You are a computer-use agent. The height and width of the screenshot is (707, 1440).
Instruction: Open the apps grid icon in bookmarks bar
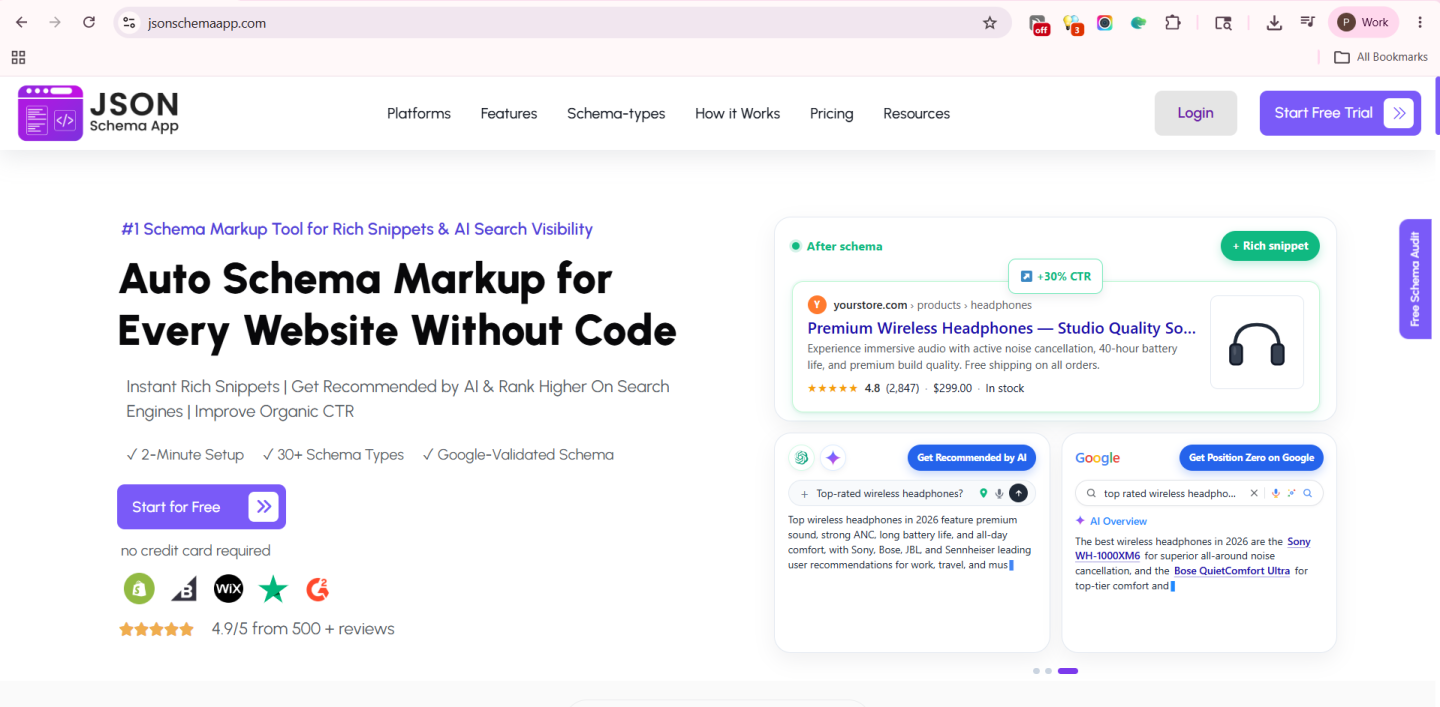[18, 57]
